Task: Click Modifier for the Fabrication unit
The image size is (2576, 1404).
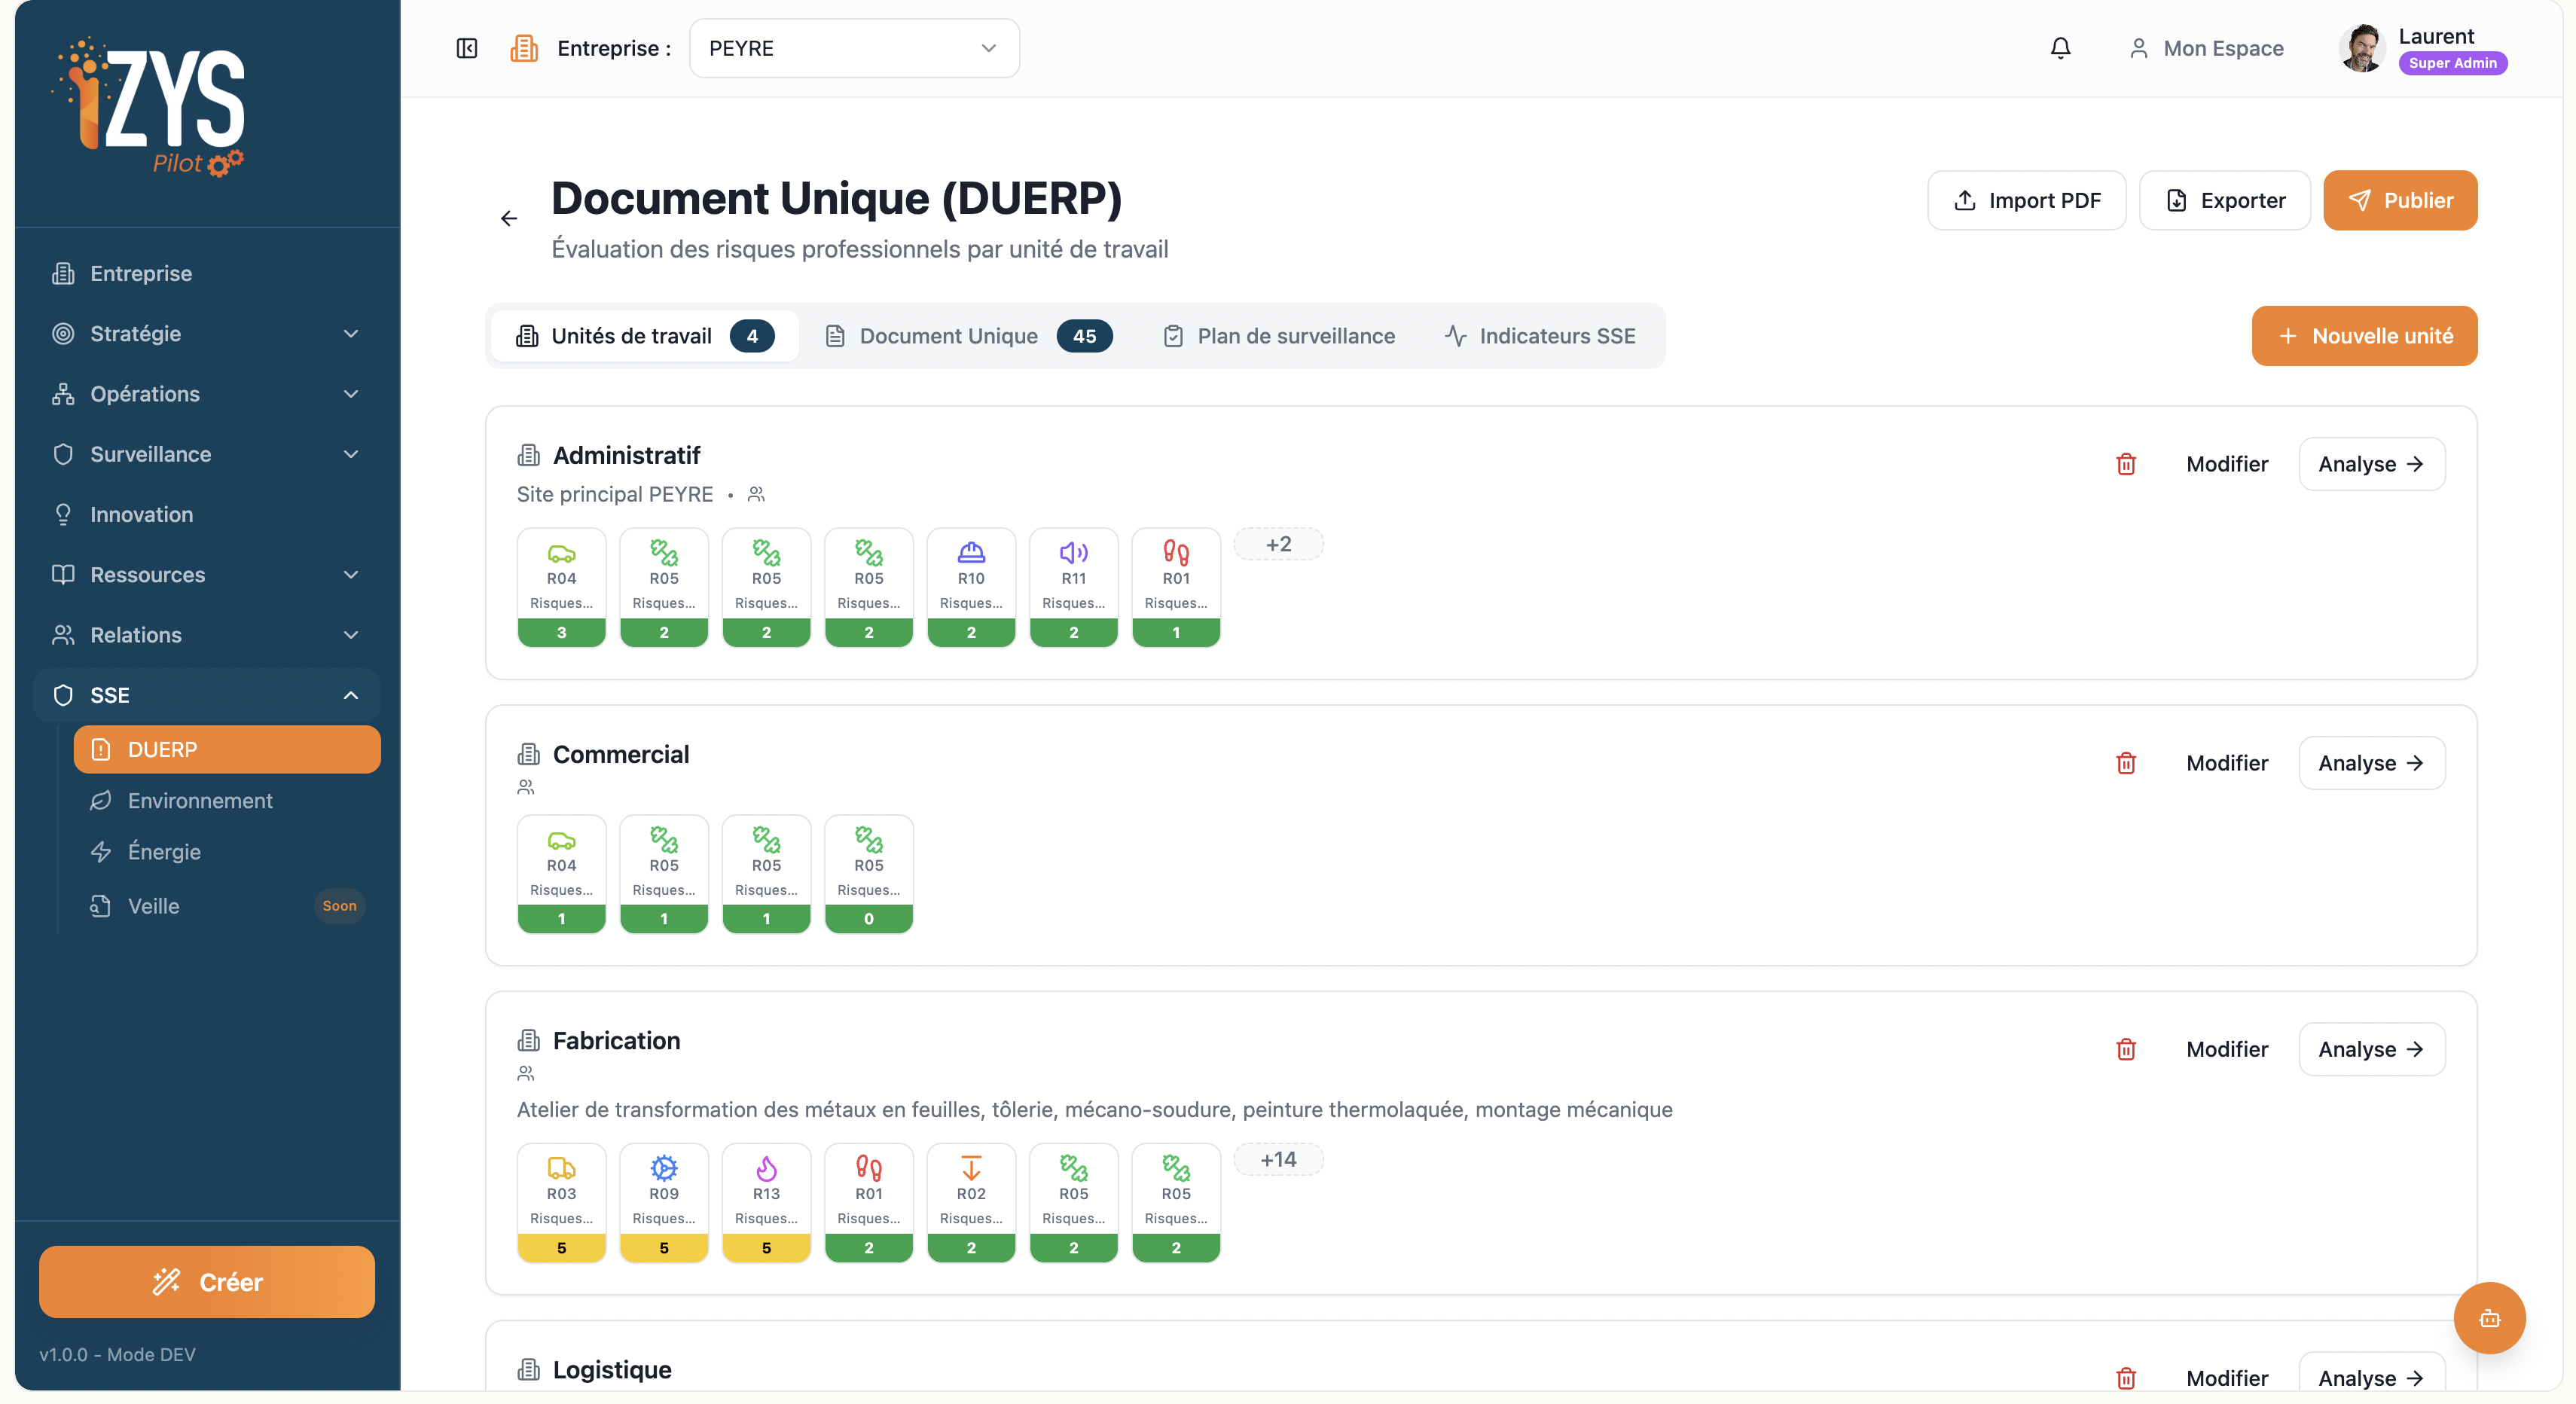Action: (x=2227, y=1049)
